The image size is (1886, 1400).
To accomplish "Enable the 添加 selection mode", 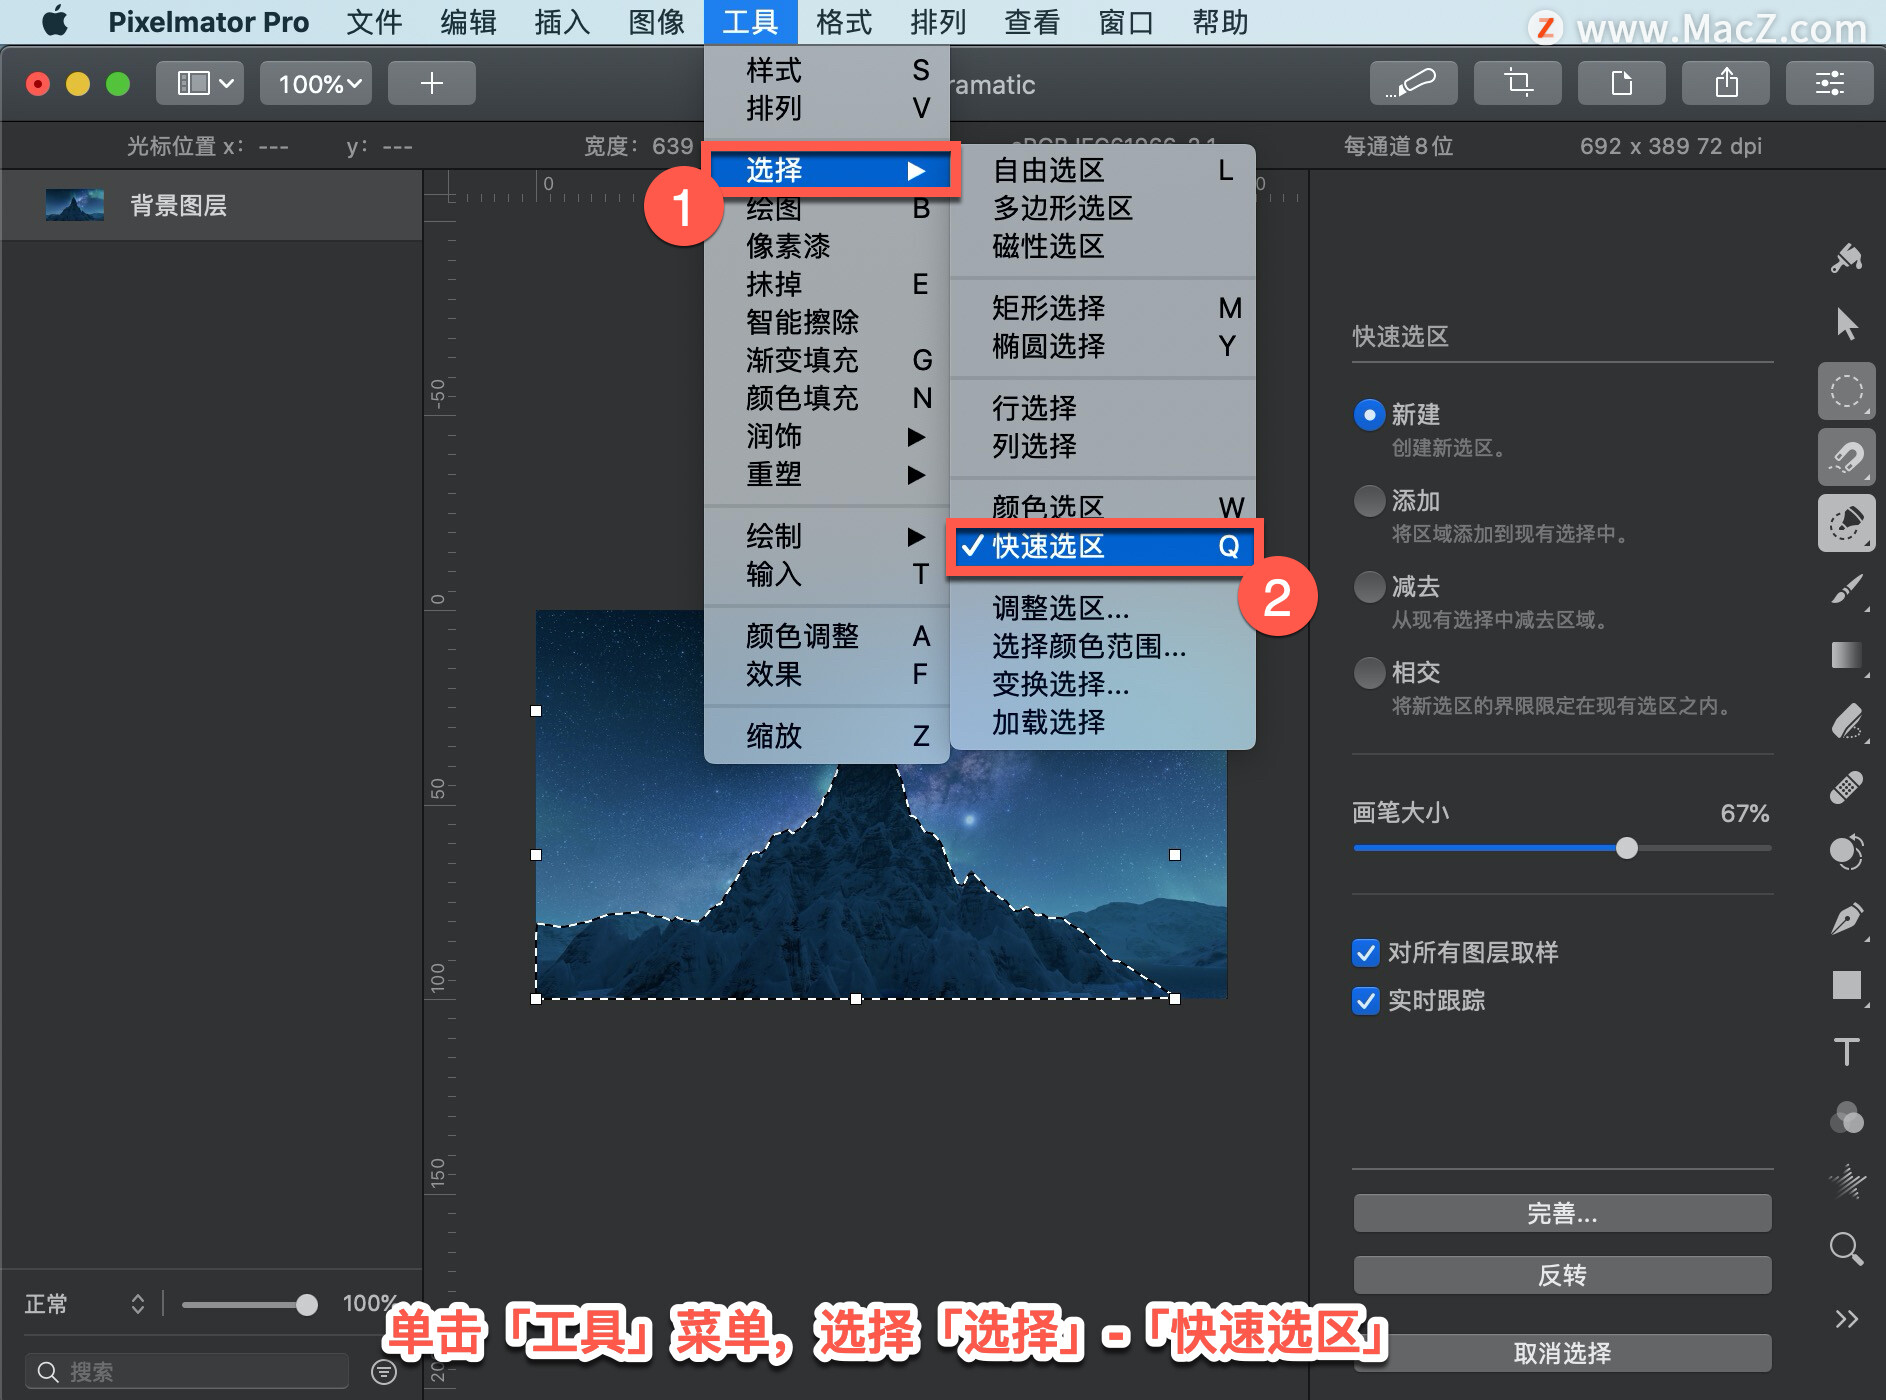I will (x=1369, y=501).
